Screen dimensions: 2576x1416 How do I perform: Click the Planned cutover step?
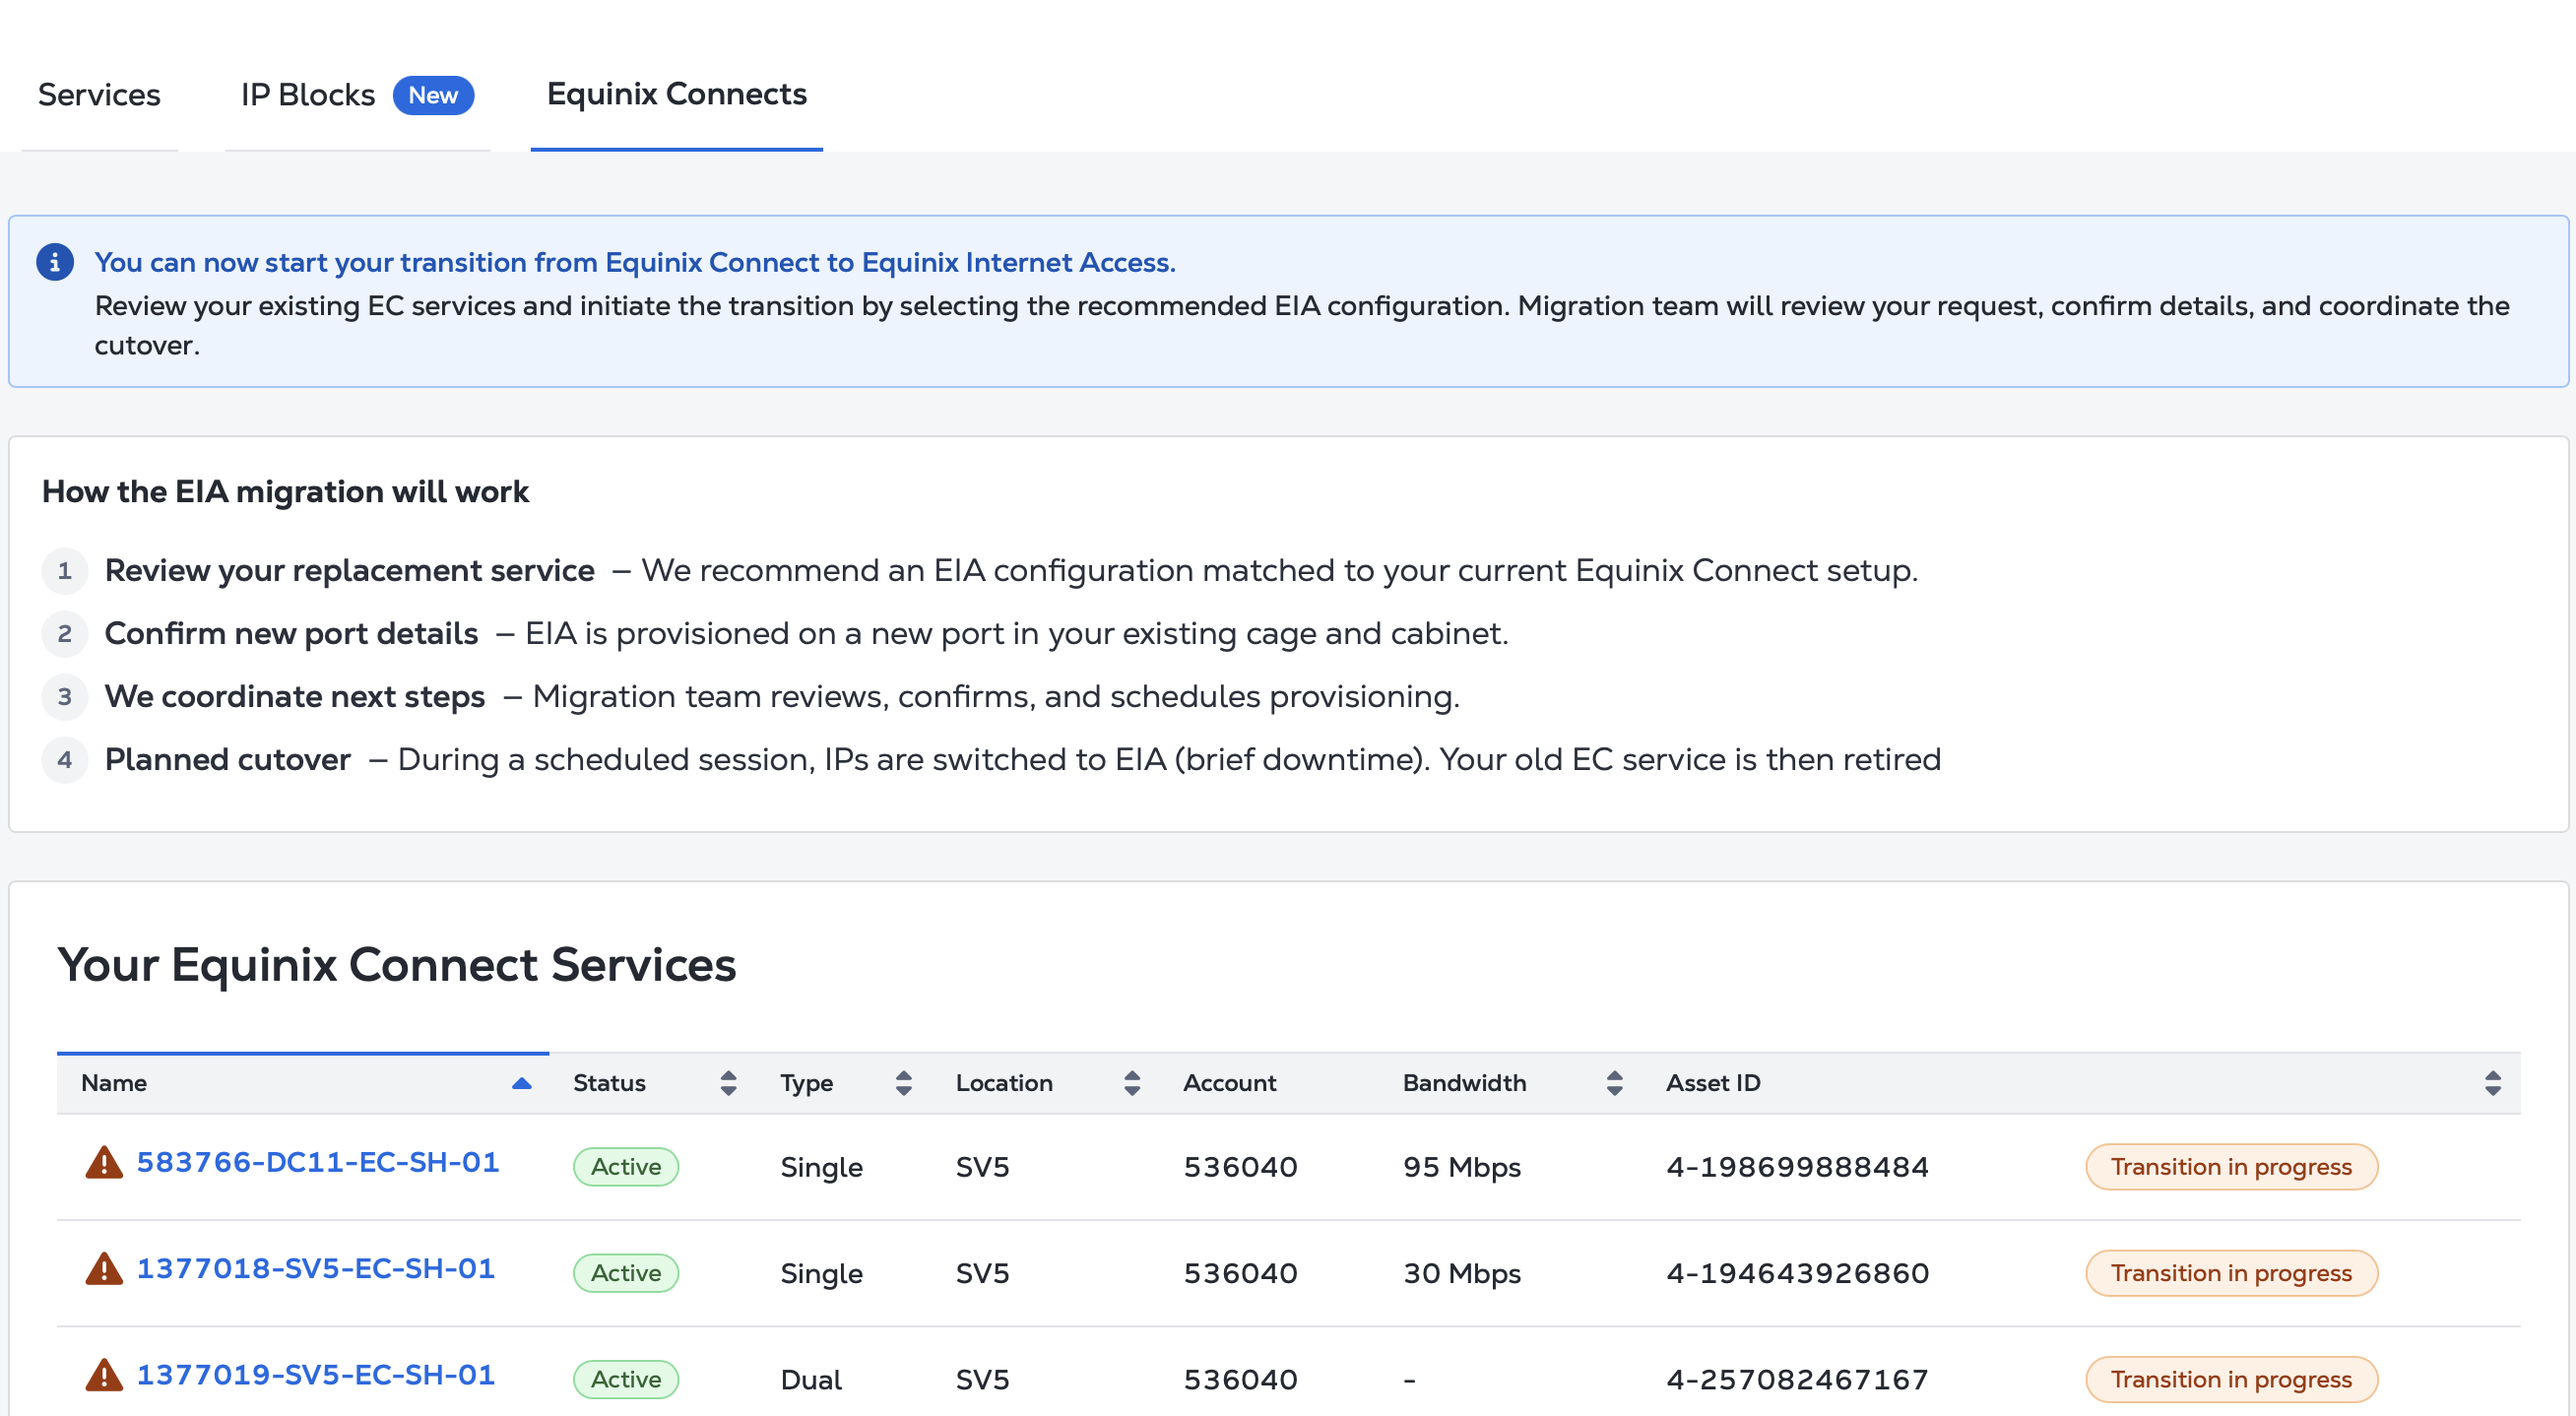[x=228, y=759]
